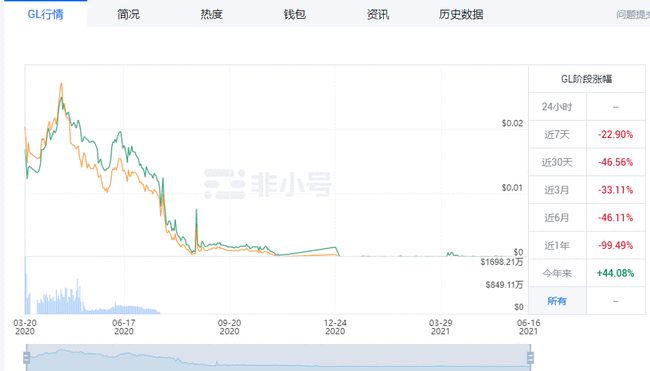Switch to the GL行情 tab
650x371 pixels.
click(x=45, y=14)
